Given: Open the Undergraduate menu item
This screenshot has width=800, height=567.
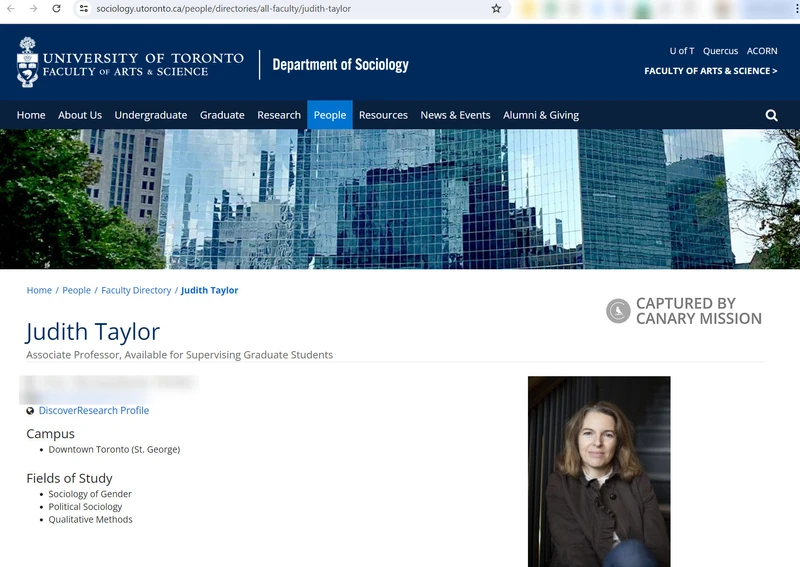Looking at the screenshot, I should tap(151, 115).
